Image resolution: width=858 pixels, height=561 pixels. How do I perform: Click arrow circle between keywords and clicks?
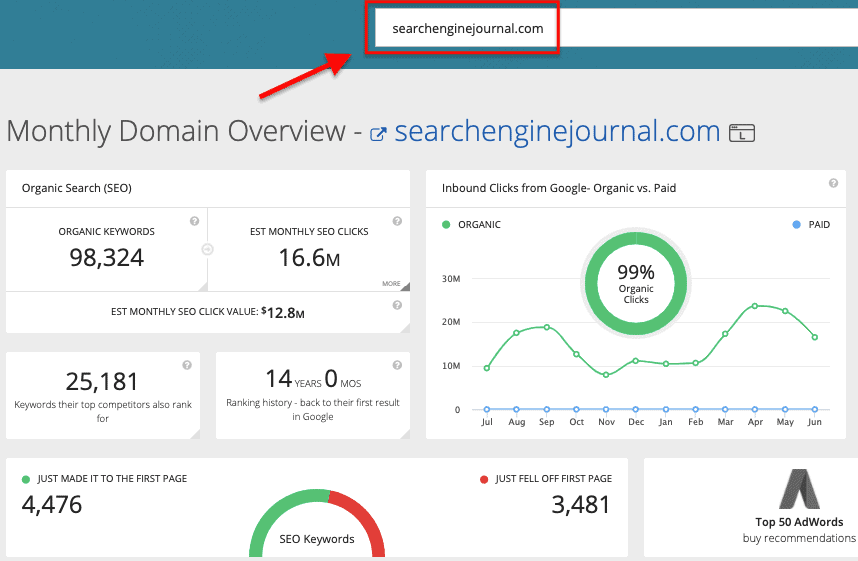click(207, 250)
